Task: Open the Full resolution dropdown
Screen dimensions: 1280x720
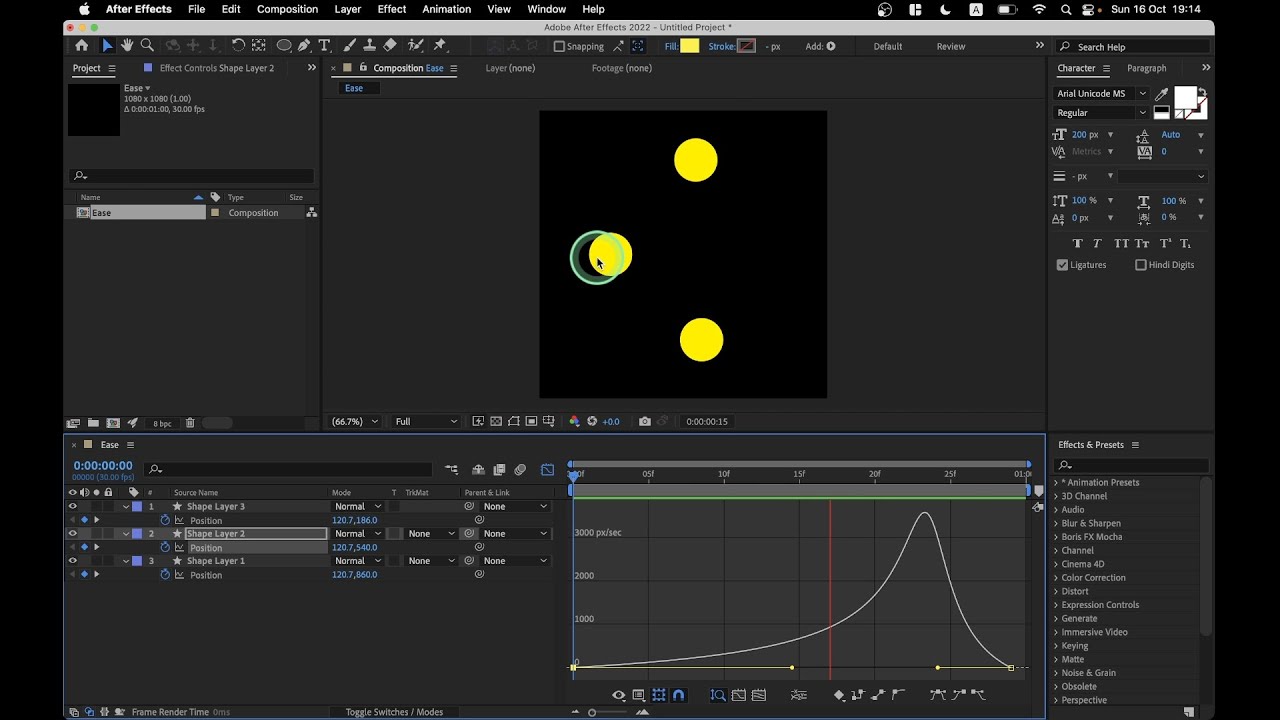Action: pos(426,422)
